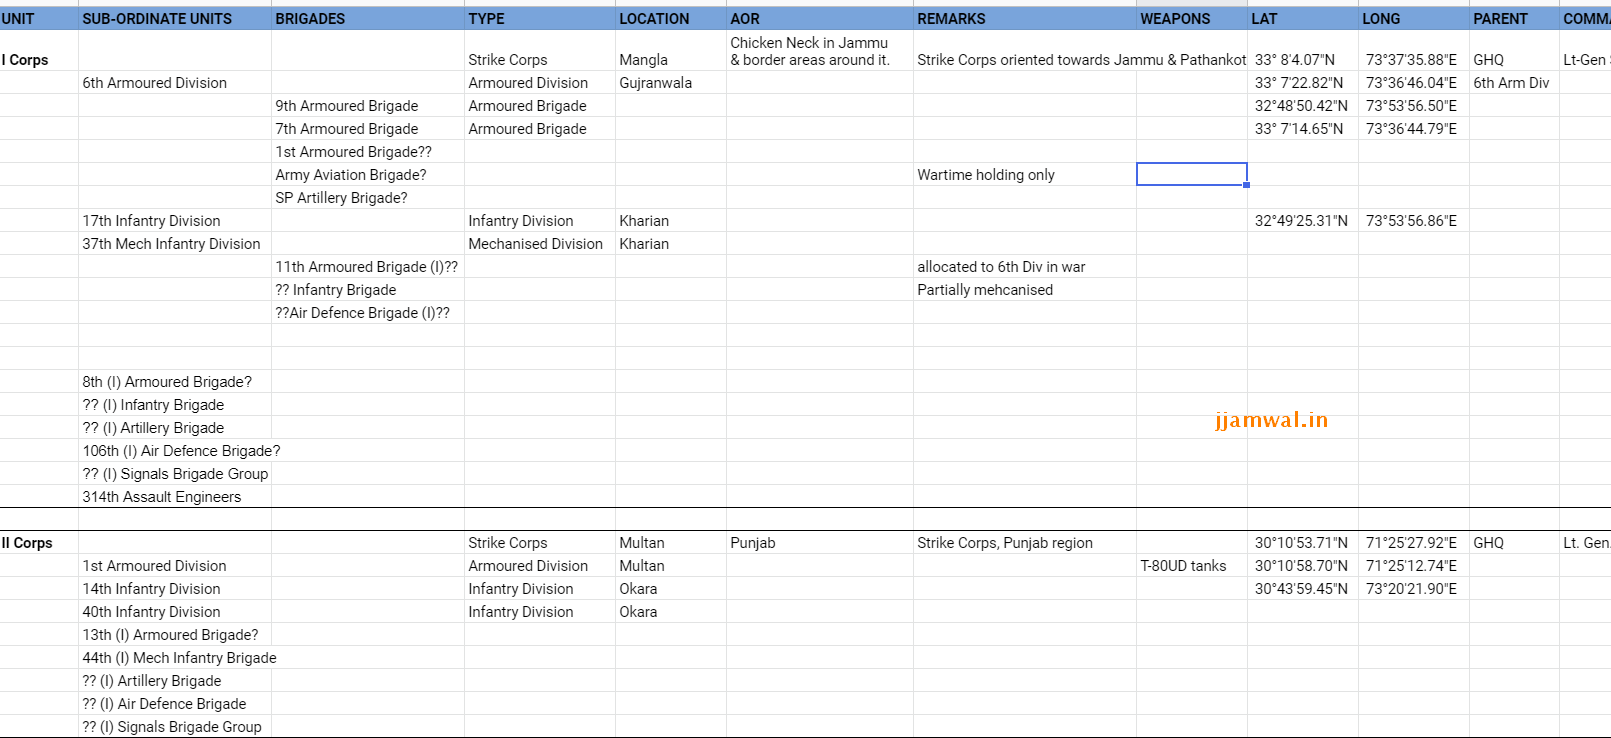Select the 1st Armoured Division cell
This screenshot has height=738, width=1611.
pyautogui.click(x=175, y=566)
